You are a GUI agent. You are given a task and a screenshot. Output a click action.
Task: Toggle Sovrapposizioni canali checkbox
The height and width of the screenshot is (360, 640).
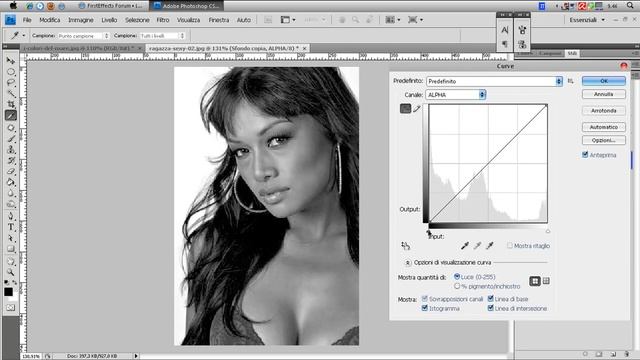pyautogui.click(x=424, y=299)
